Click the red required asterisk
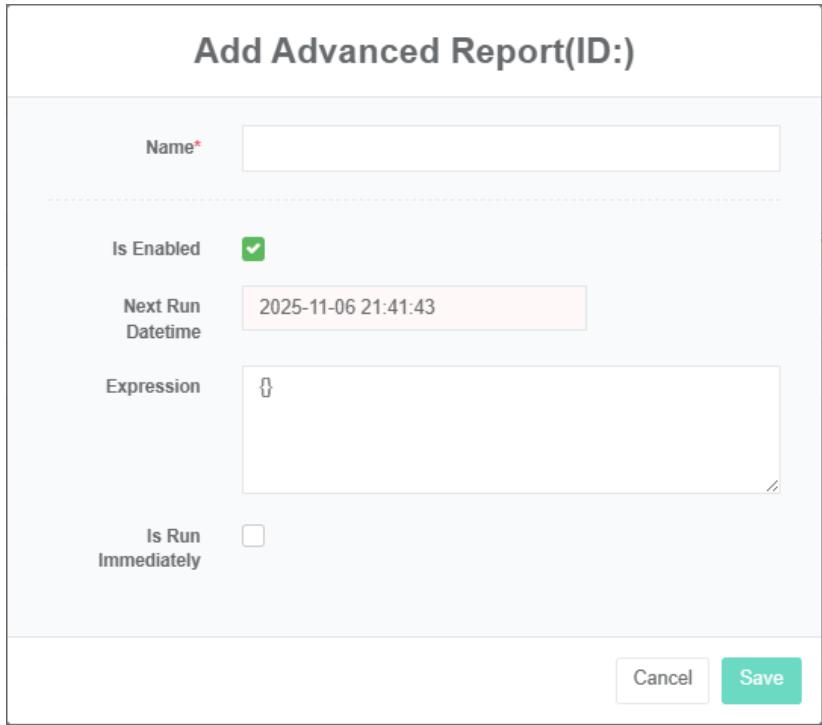This screenshot has width=822, height=725. [x=198, y=147]
